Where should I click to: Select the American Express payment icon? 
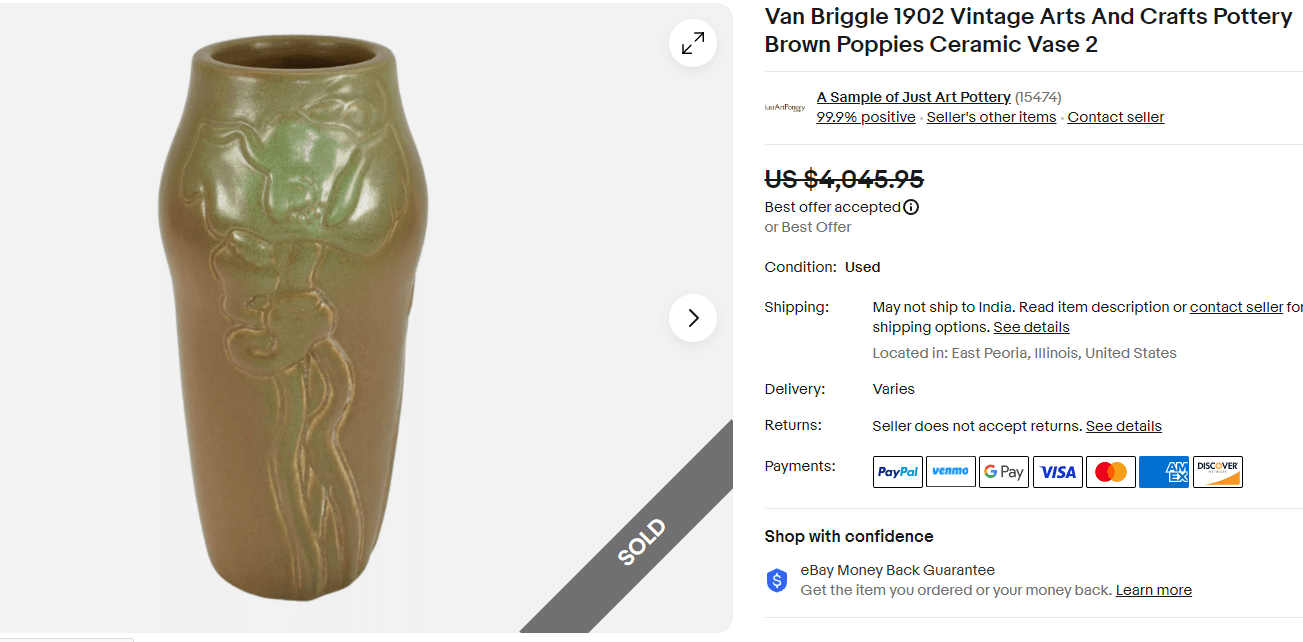pos(1164,471)
